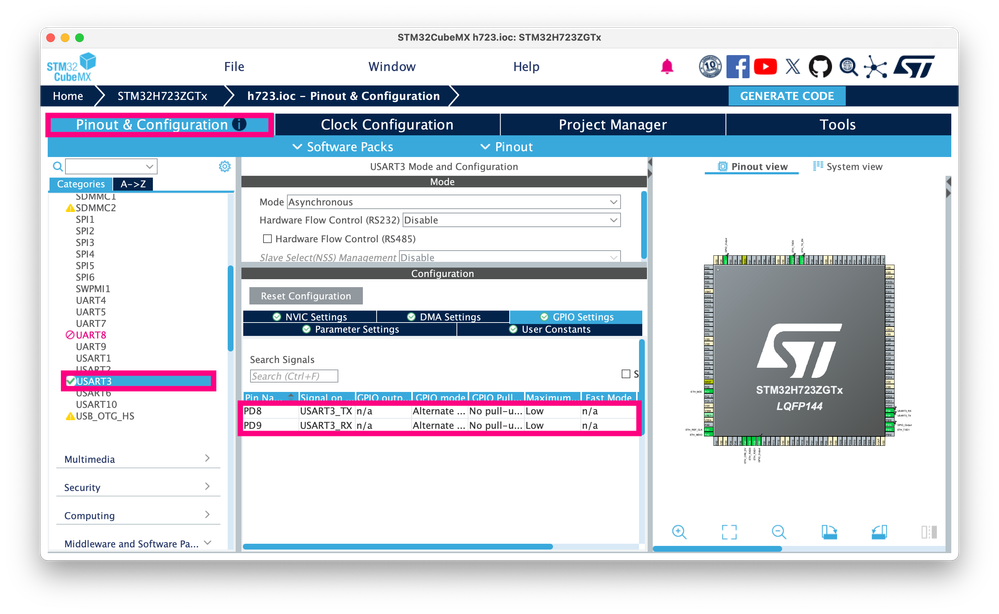
Task: Click the categories list vertical scrollbar
Action: tap(231, 309)
